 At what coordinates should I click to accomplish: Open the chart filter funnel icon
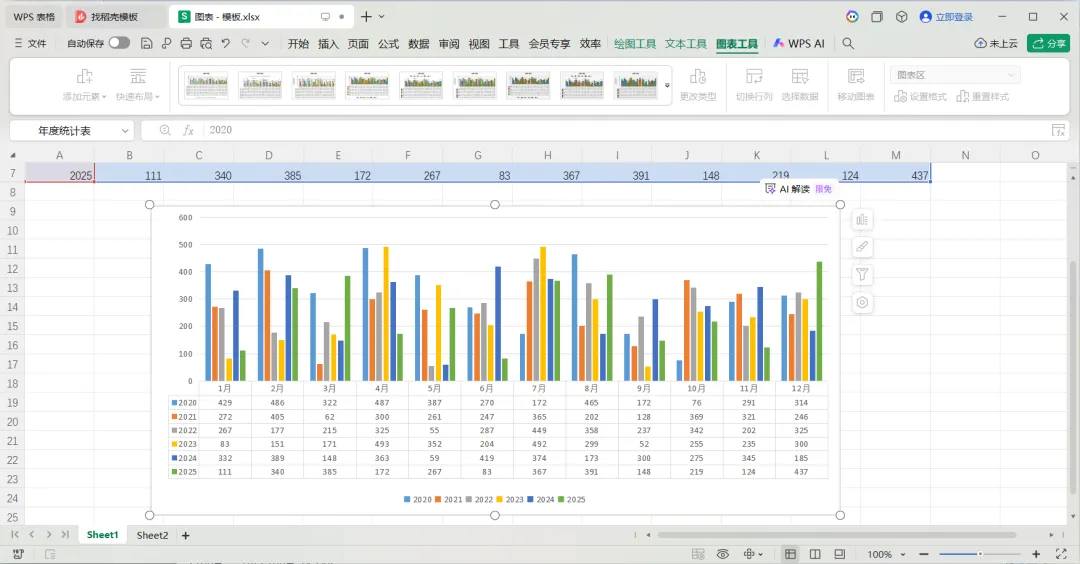[862, 275]
